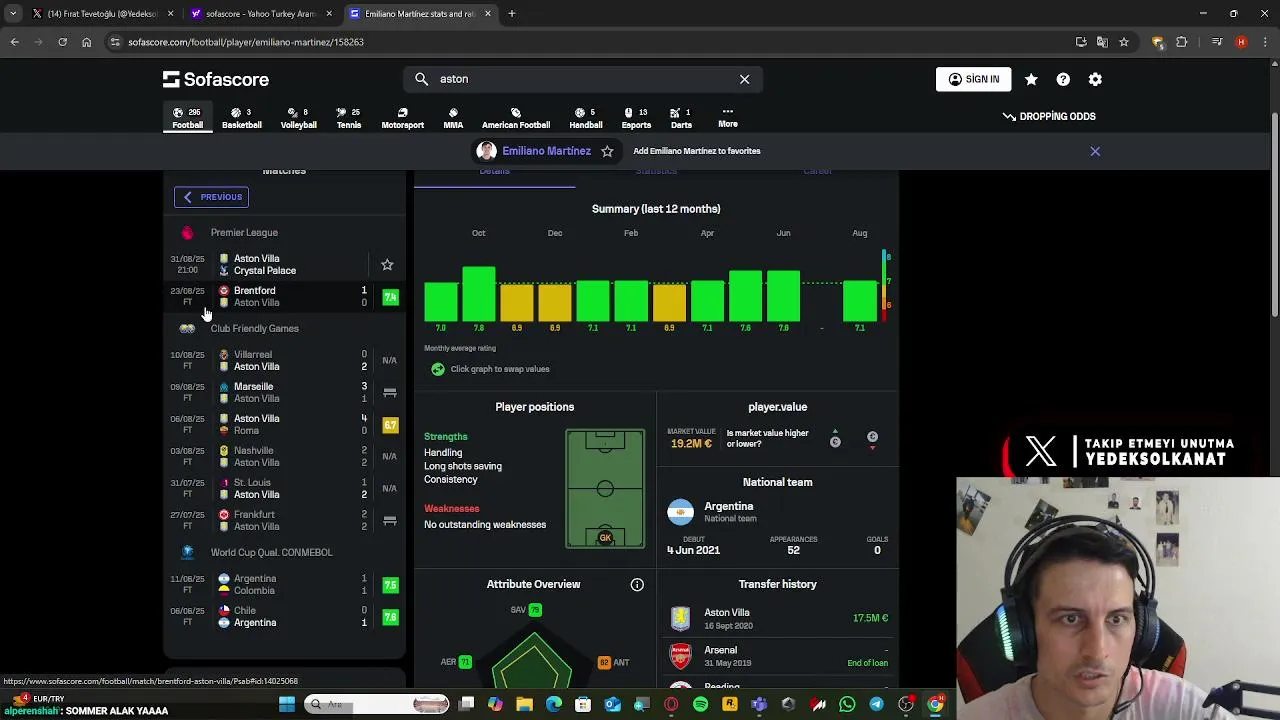
Task: Select the Volleyball sport tab
Action: click(x=298, y=118)
